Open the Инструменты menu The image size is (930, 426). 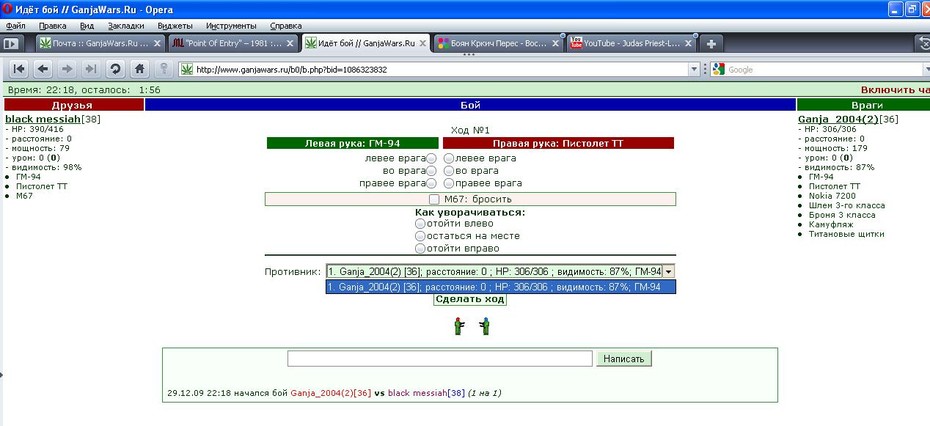231,26
